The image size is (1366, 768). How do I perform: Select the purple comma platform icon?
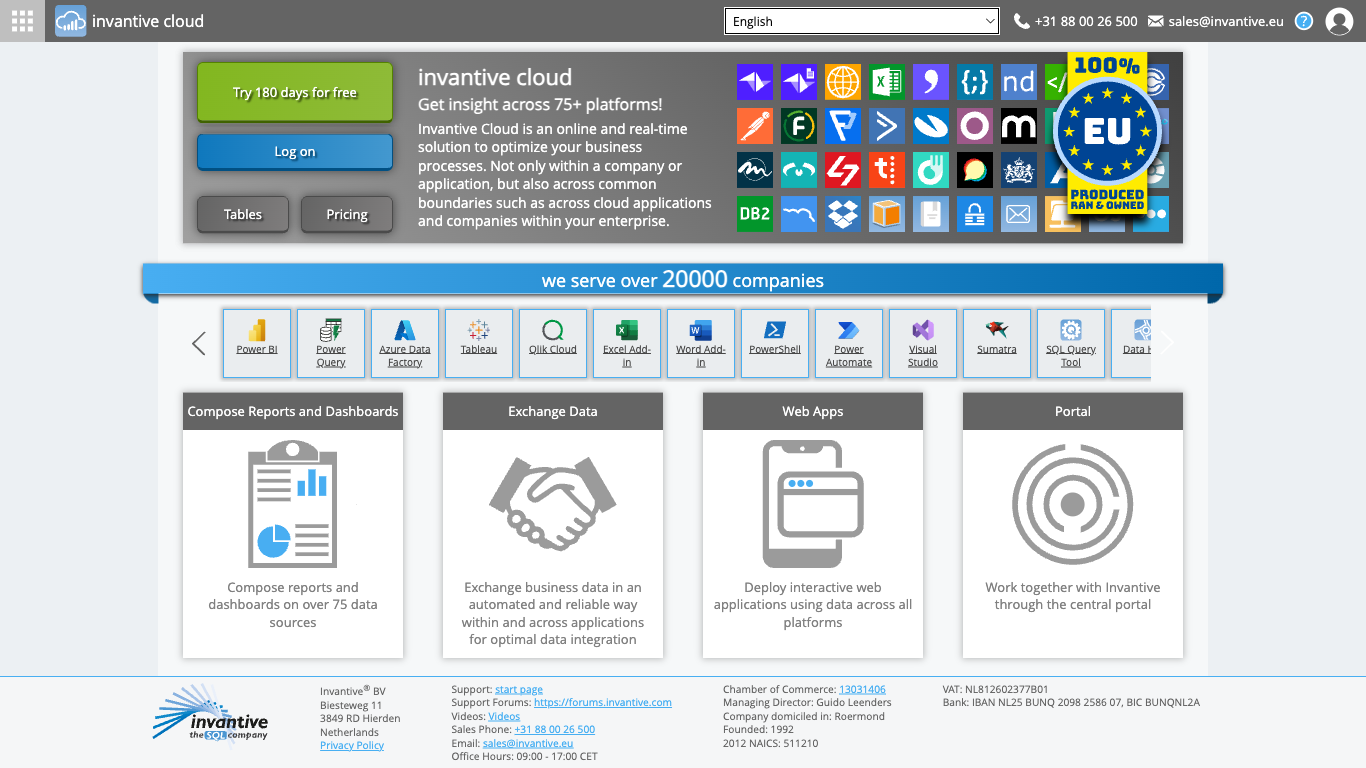(931, 82)
